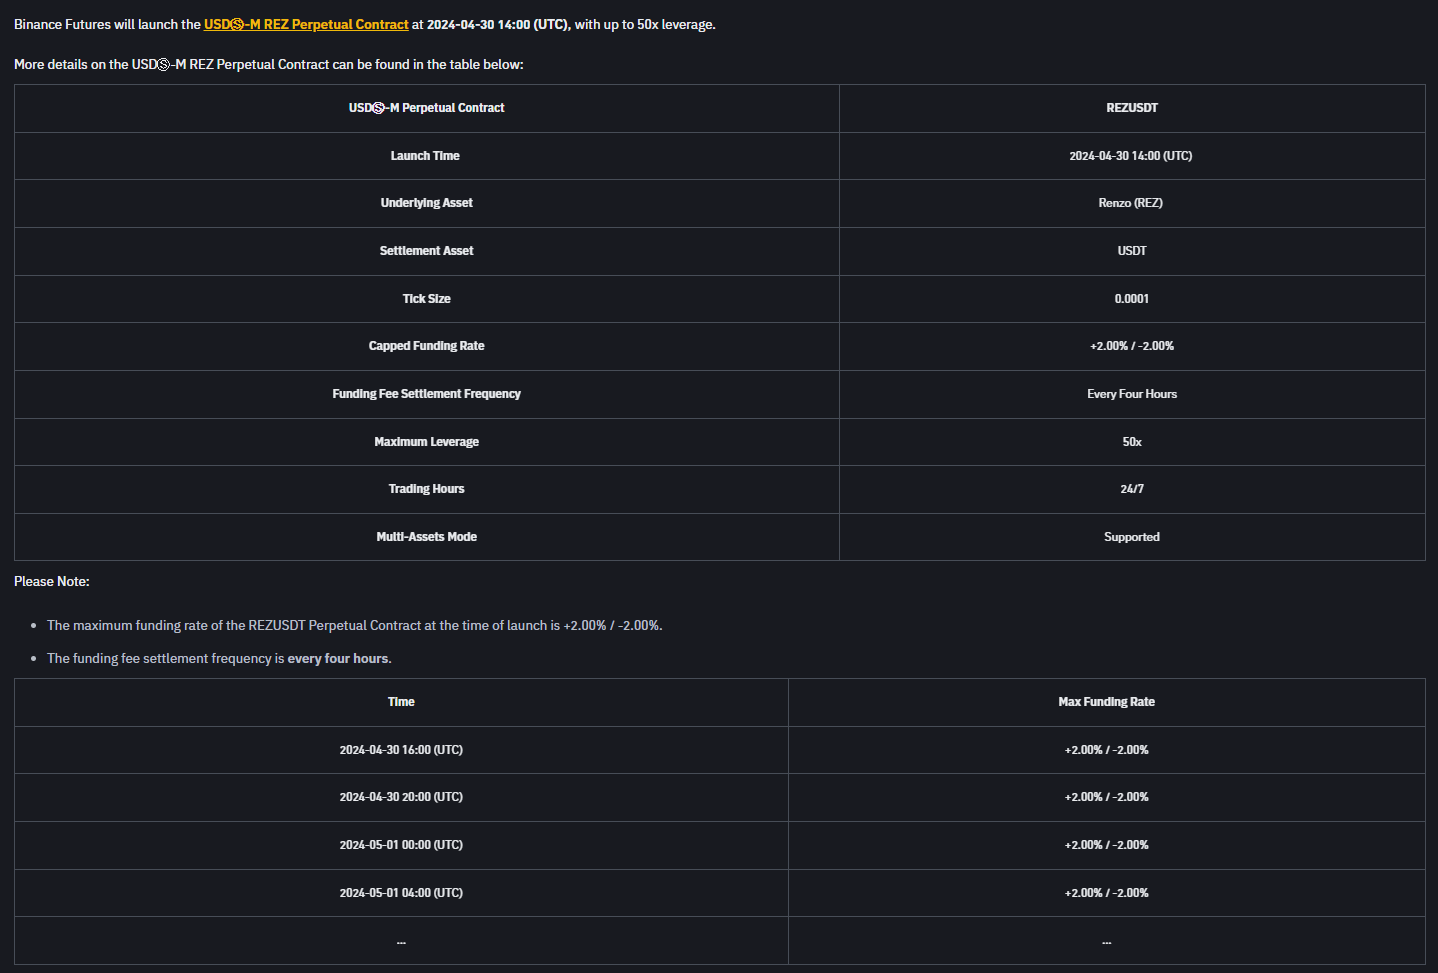Click the 24/7 trading hours value
This screenshot has width=1438, height=973.
click(x=1131, y=489)
